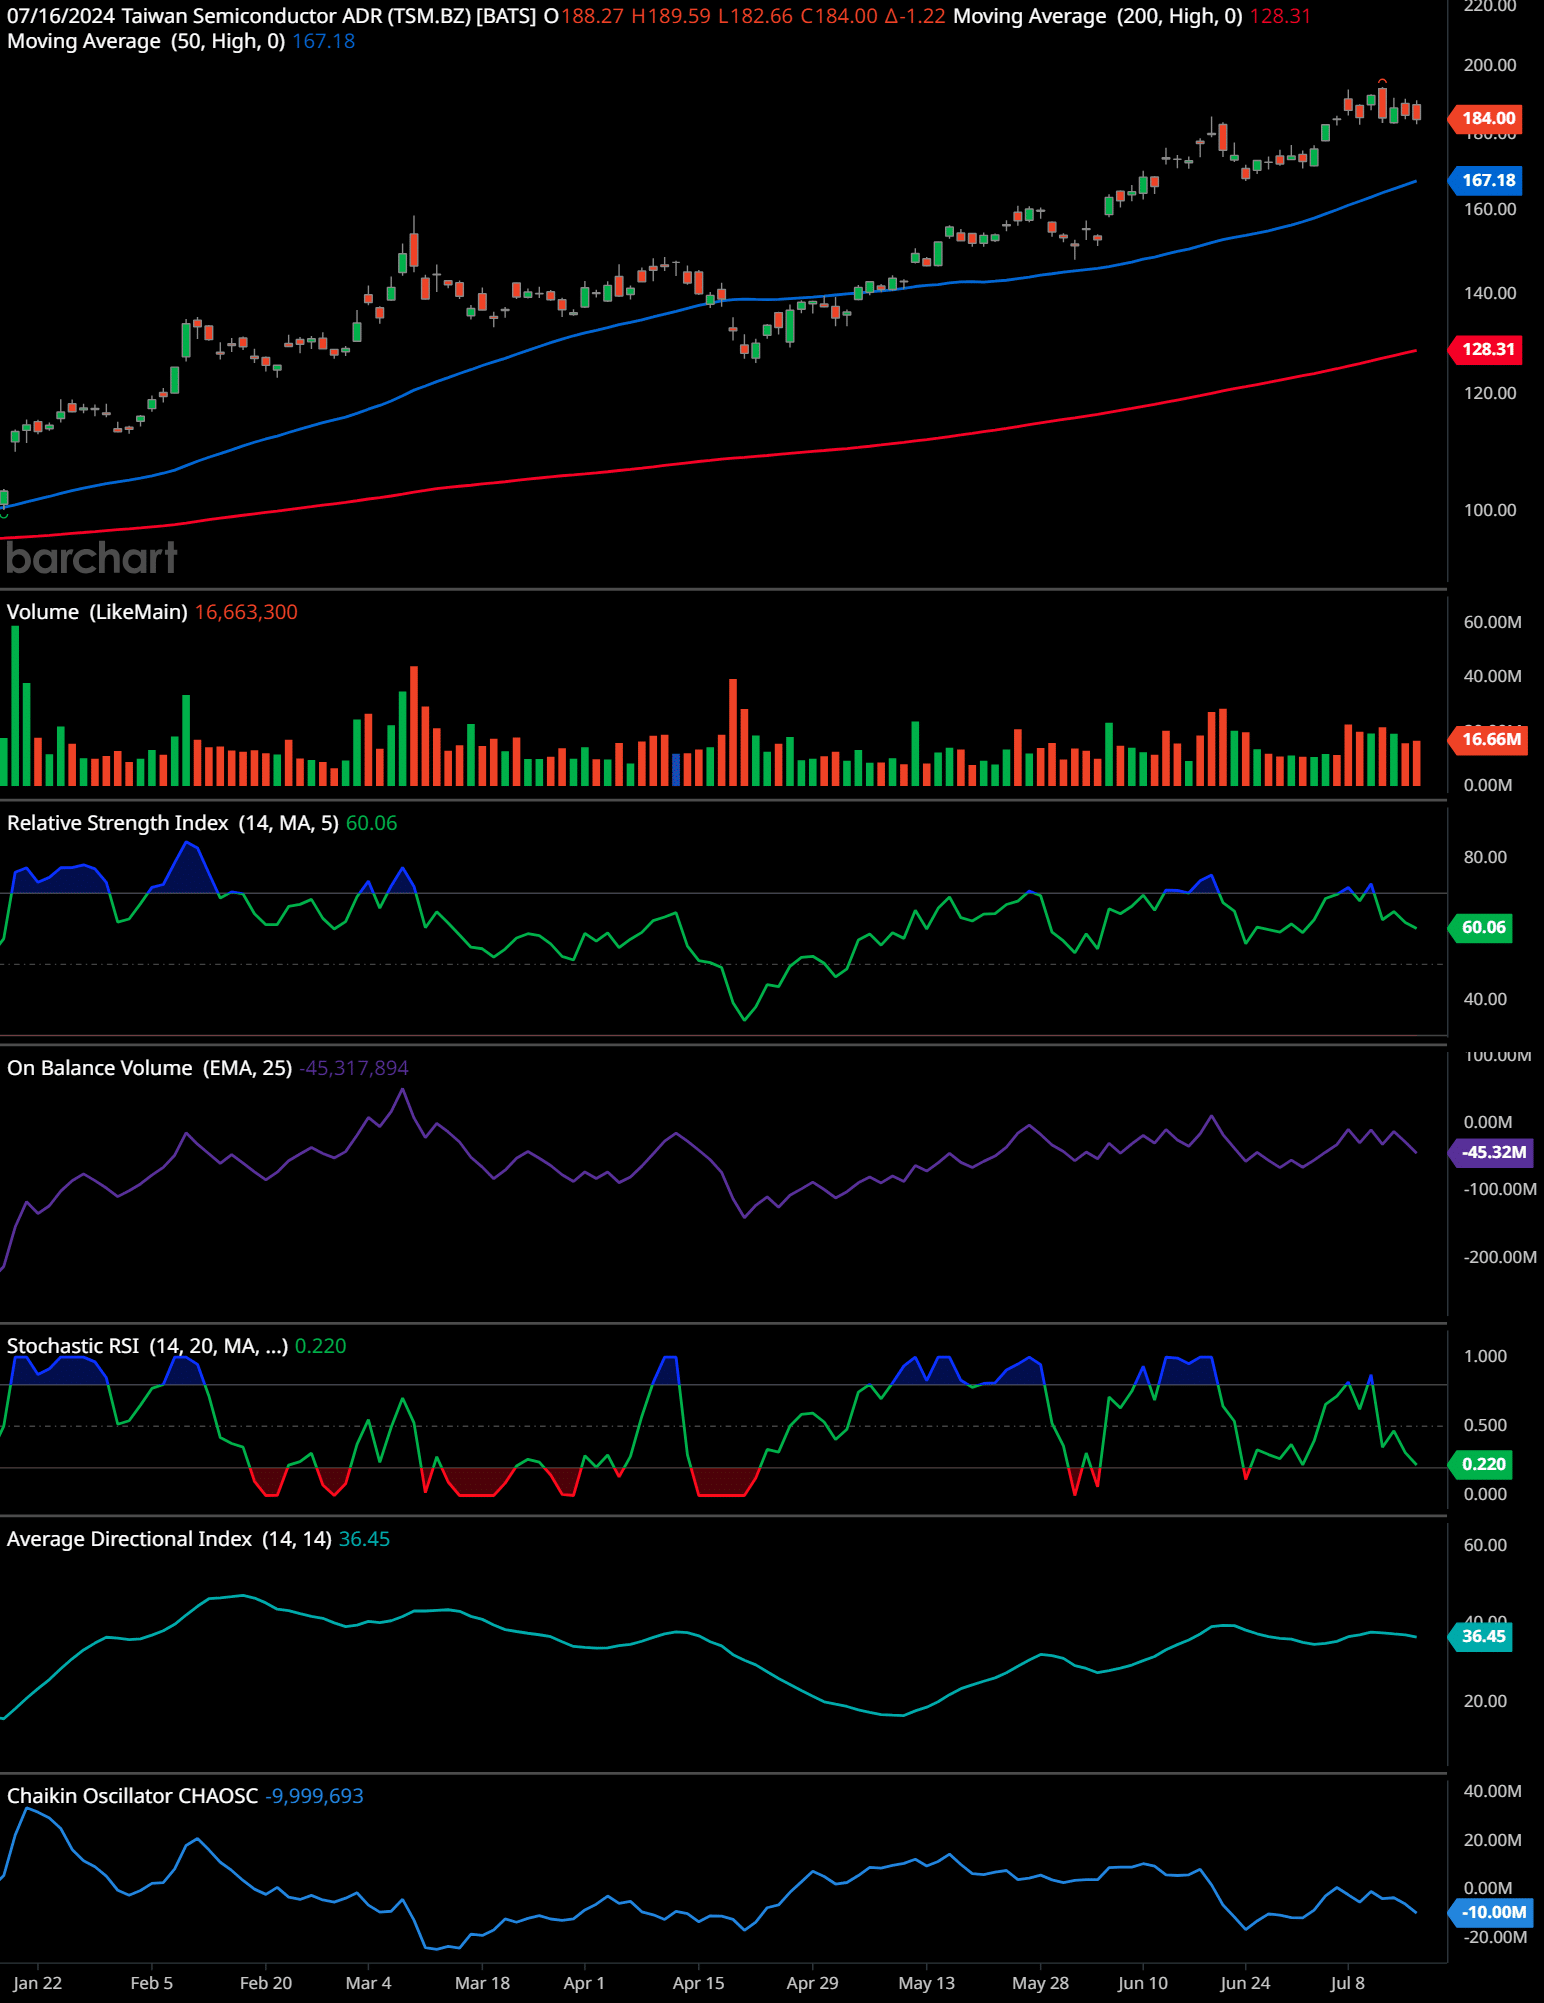Click the Mar 18 date axis label
Viewport: 1544px width, 2003px height.
pos(482,1983)
